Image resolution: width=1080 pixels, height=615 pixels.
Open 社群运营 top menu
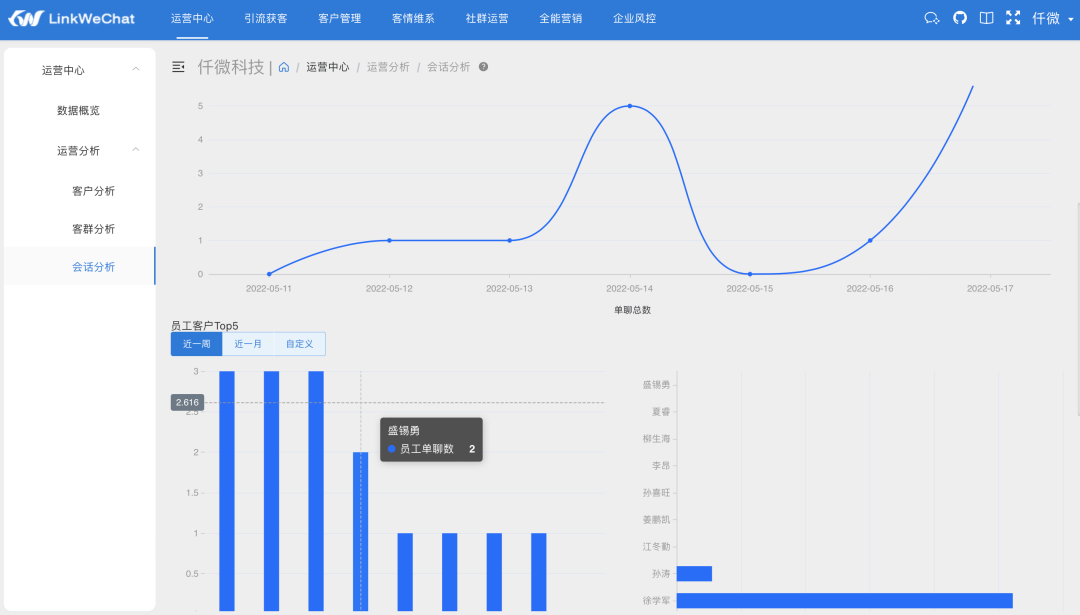487,19
